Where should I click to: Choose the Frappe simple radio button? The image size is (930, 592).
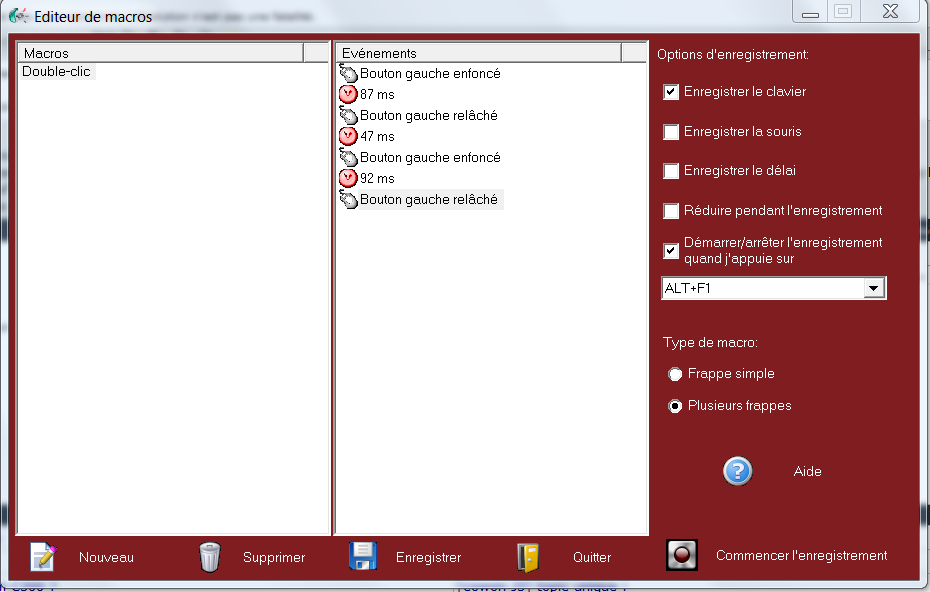[x=675, y=374]
